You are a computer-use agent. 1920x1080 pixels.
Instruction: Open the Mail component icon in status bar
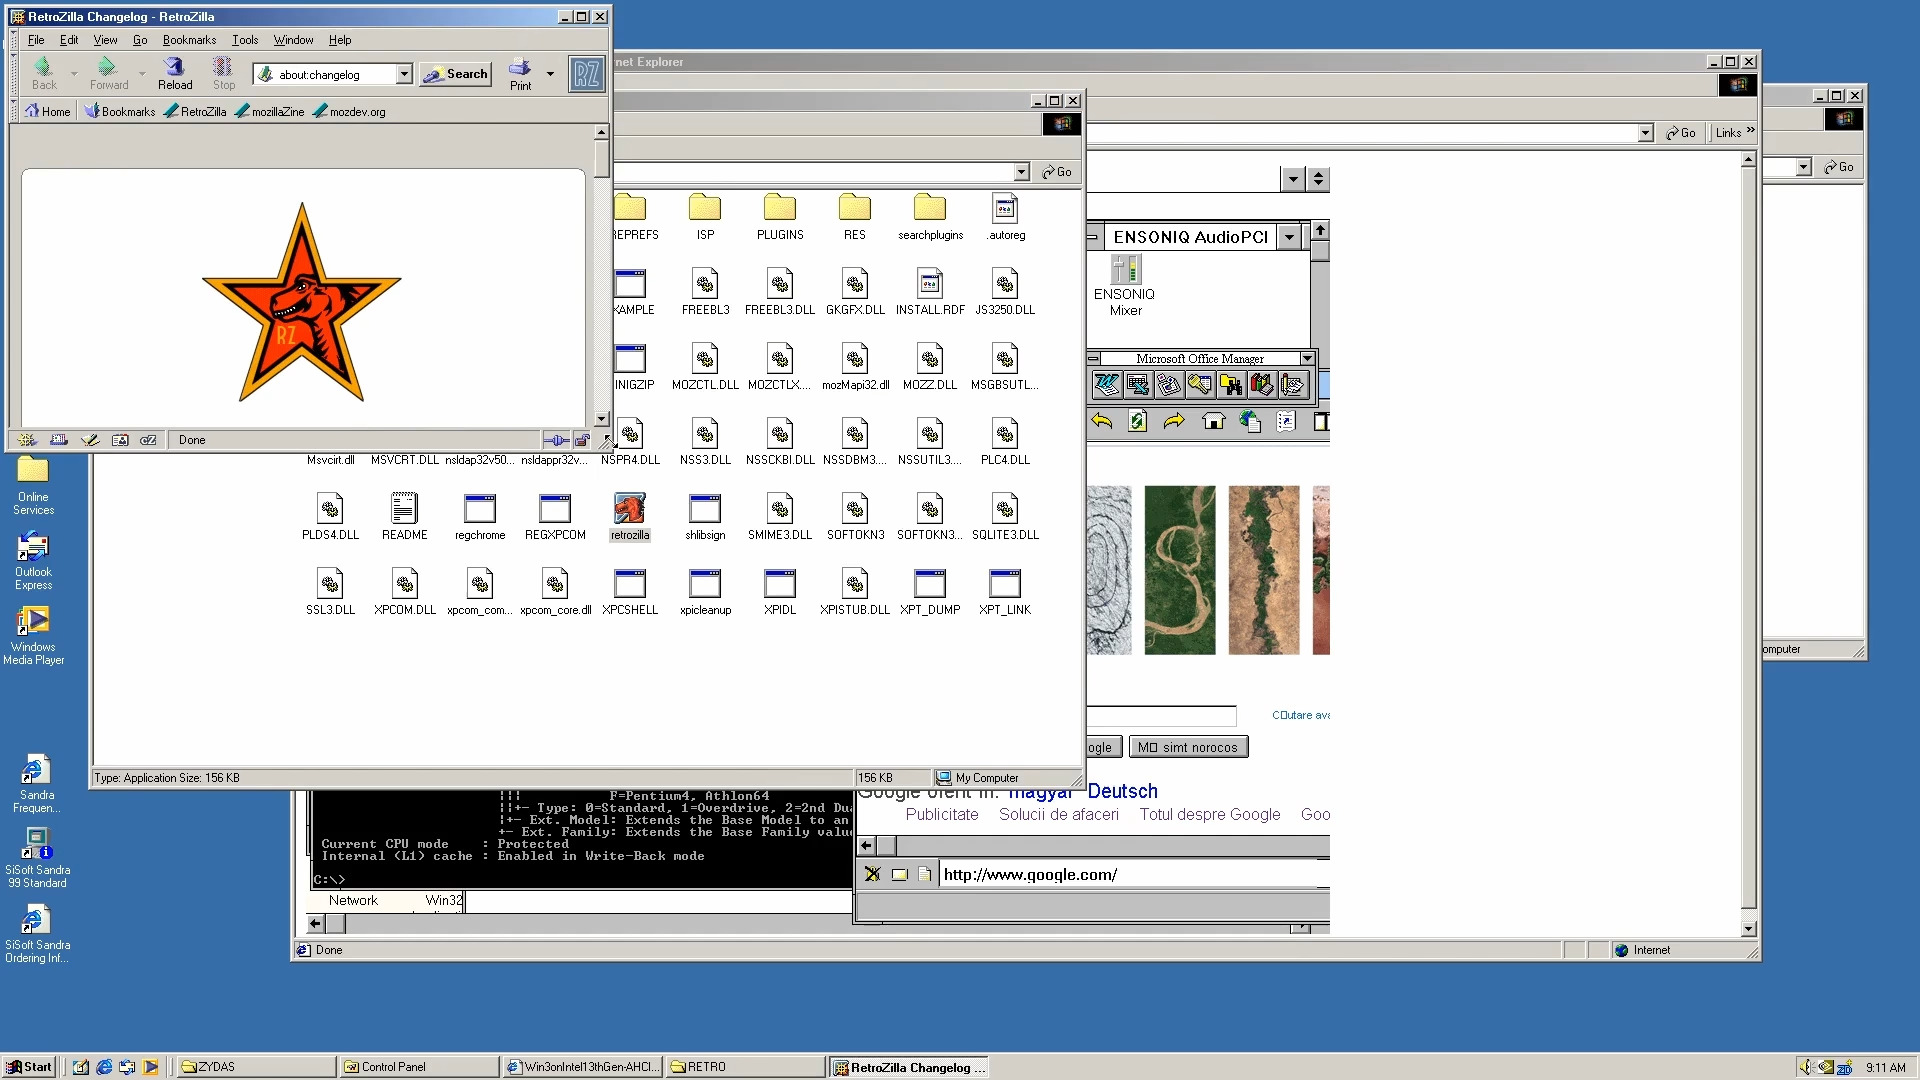(x=59, y=440)
